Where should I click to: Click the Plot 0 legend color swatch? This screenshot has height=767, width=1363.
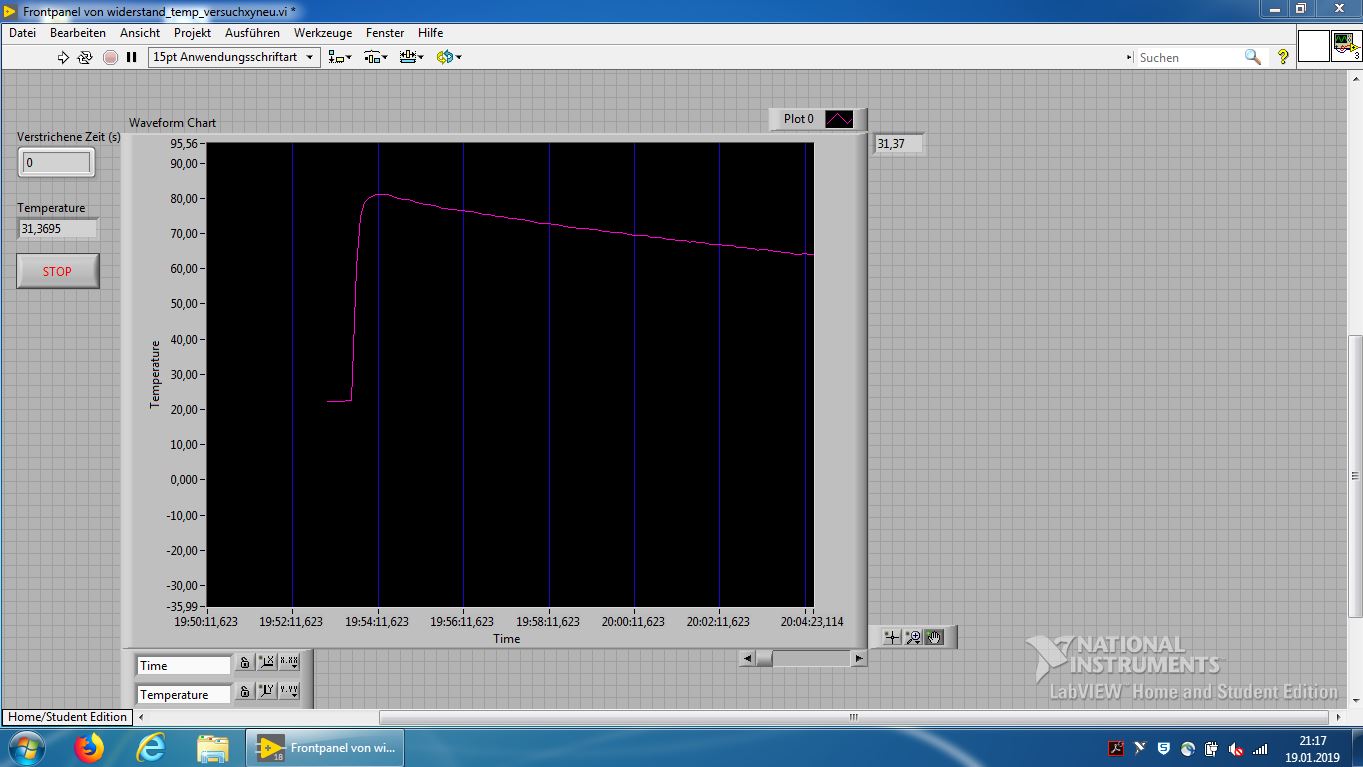[x=839, y=119]
